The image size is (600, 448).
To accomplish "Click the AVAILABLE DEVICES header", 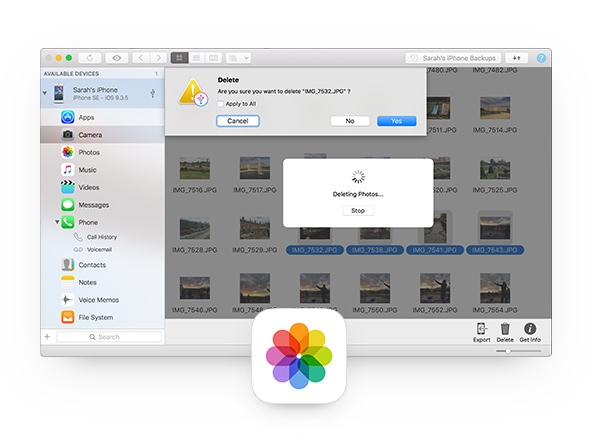I will (71, 73).
